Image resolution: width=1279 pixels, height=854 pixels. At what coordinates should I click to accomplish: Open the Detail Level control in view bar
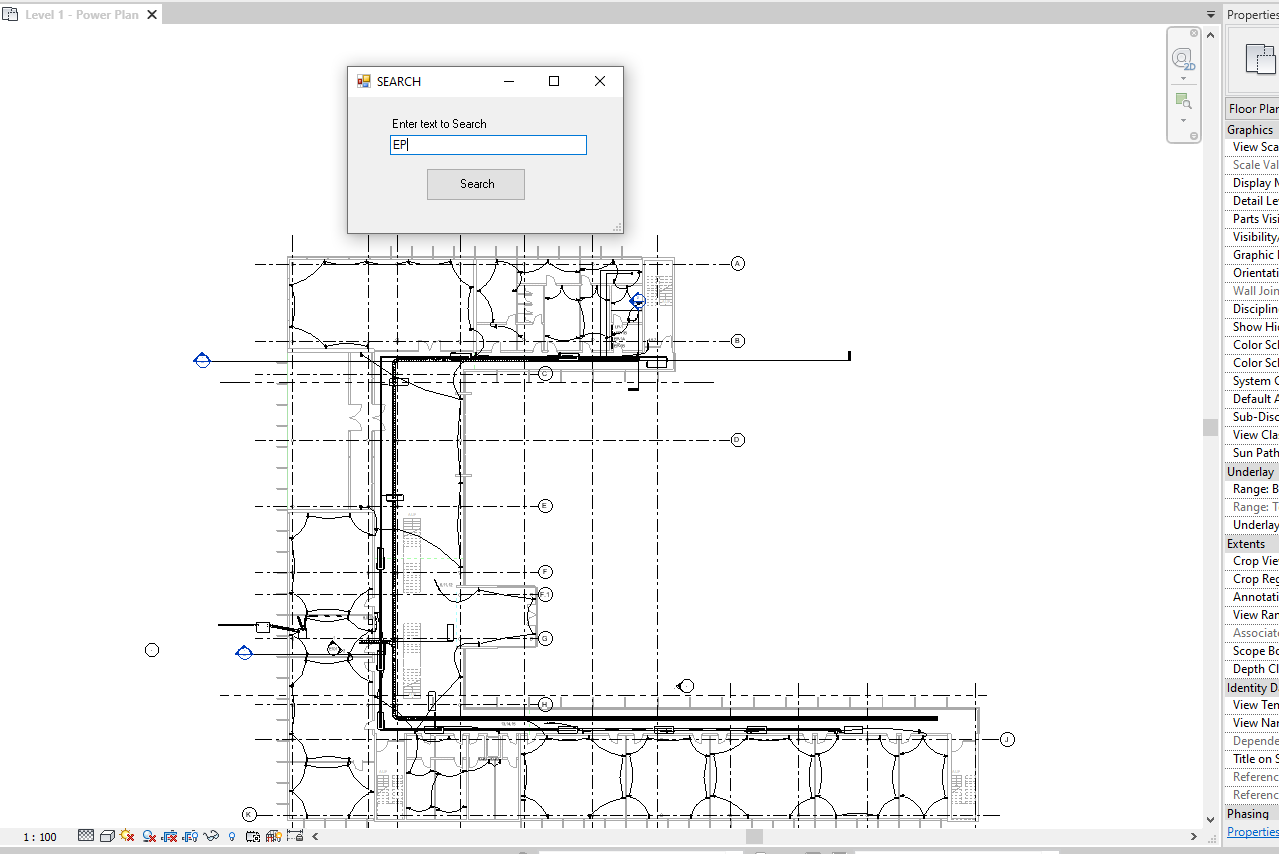tap(86, 836)
